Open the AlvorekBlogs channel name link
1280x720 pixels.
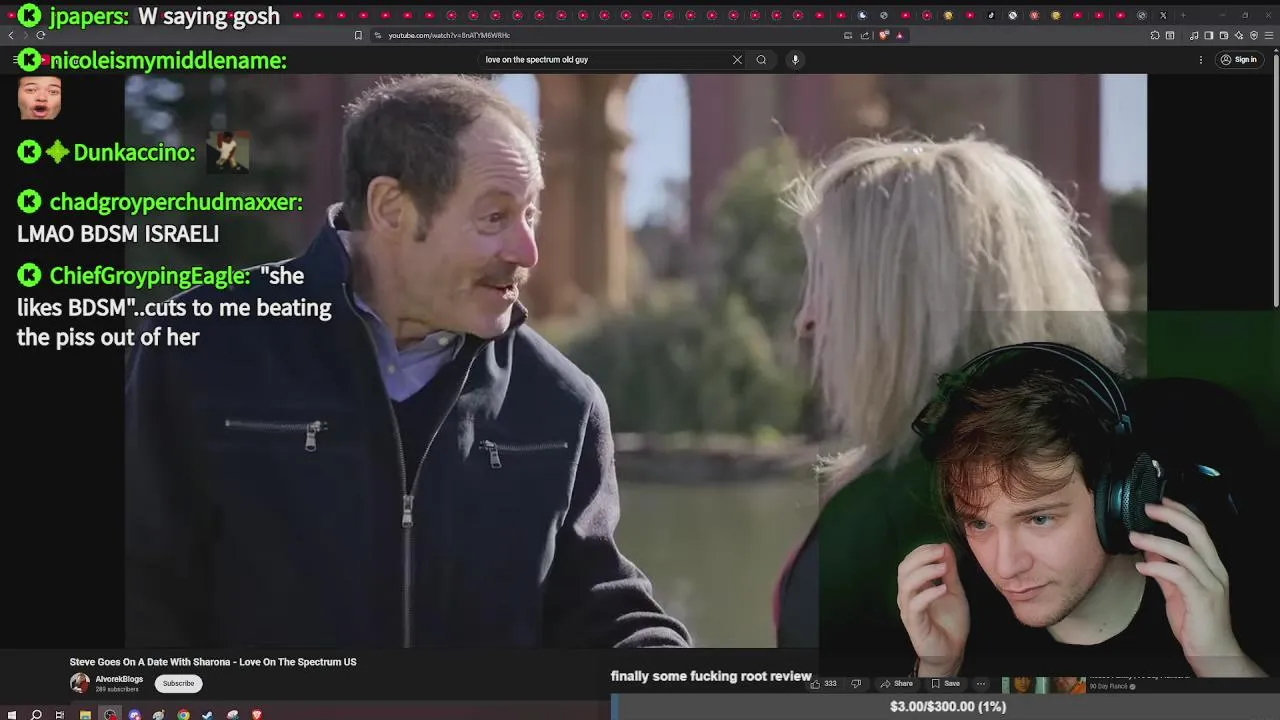pos(119,679)
